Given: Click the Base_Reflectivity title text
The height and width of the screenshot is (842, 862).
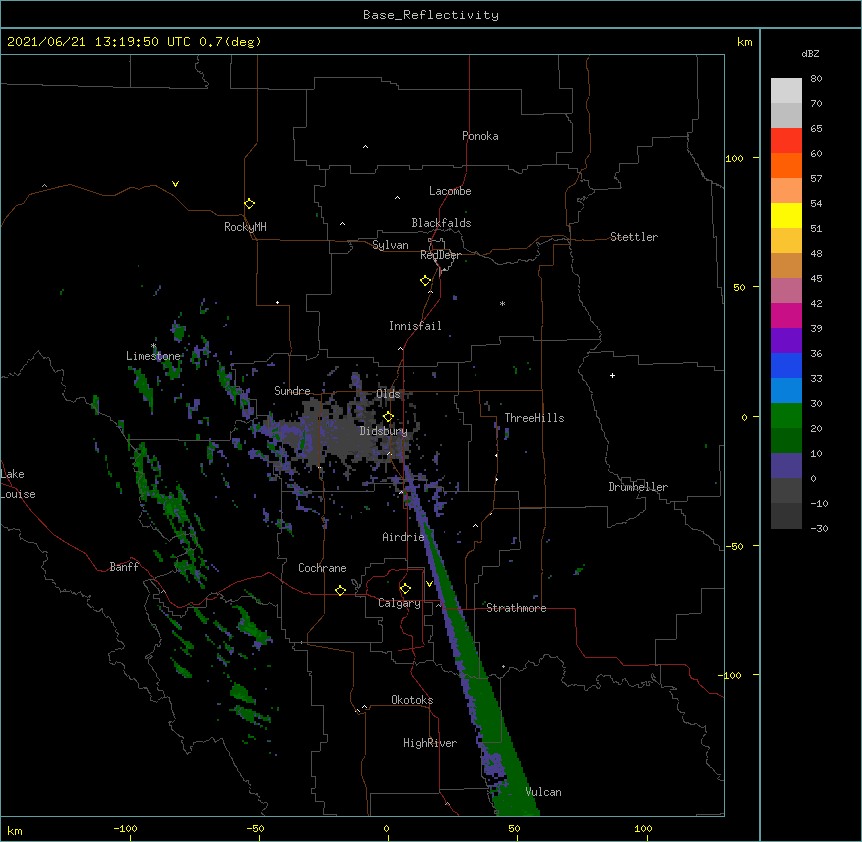Looking at the screenshot, I should (x=431, y=15).
